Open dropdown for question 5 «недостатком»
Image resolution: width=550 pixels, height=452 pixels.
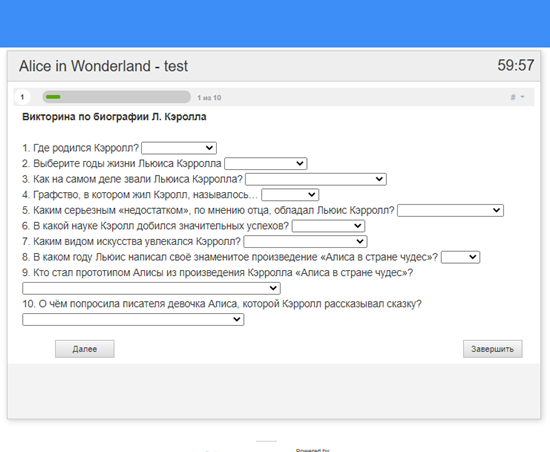click(450, 210)
